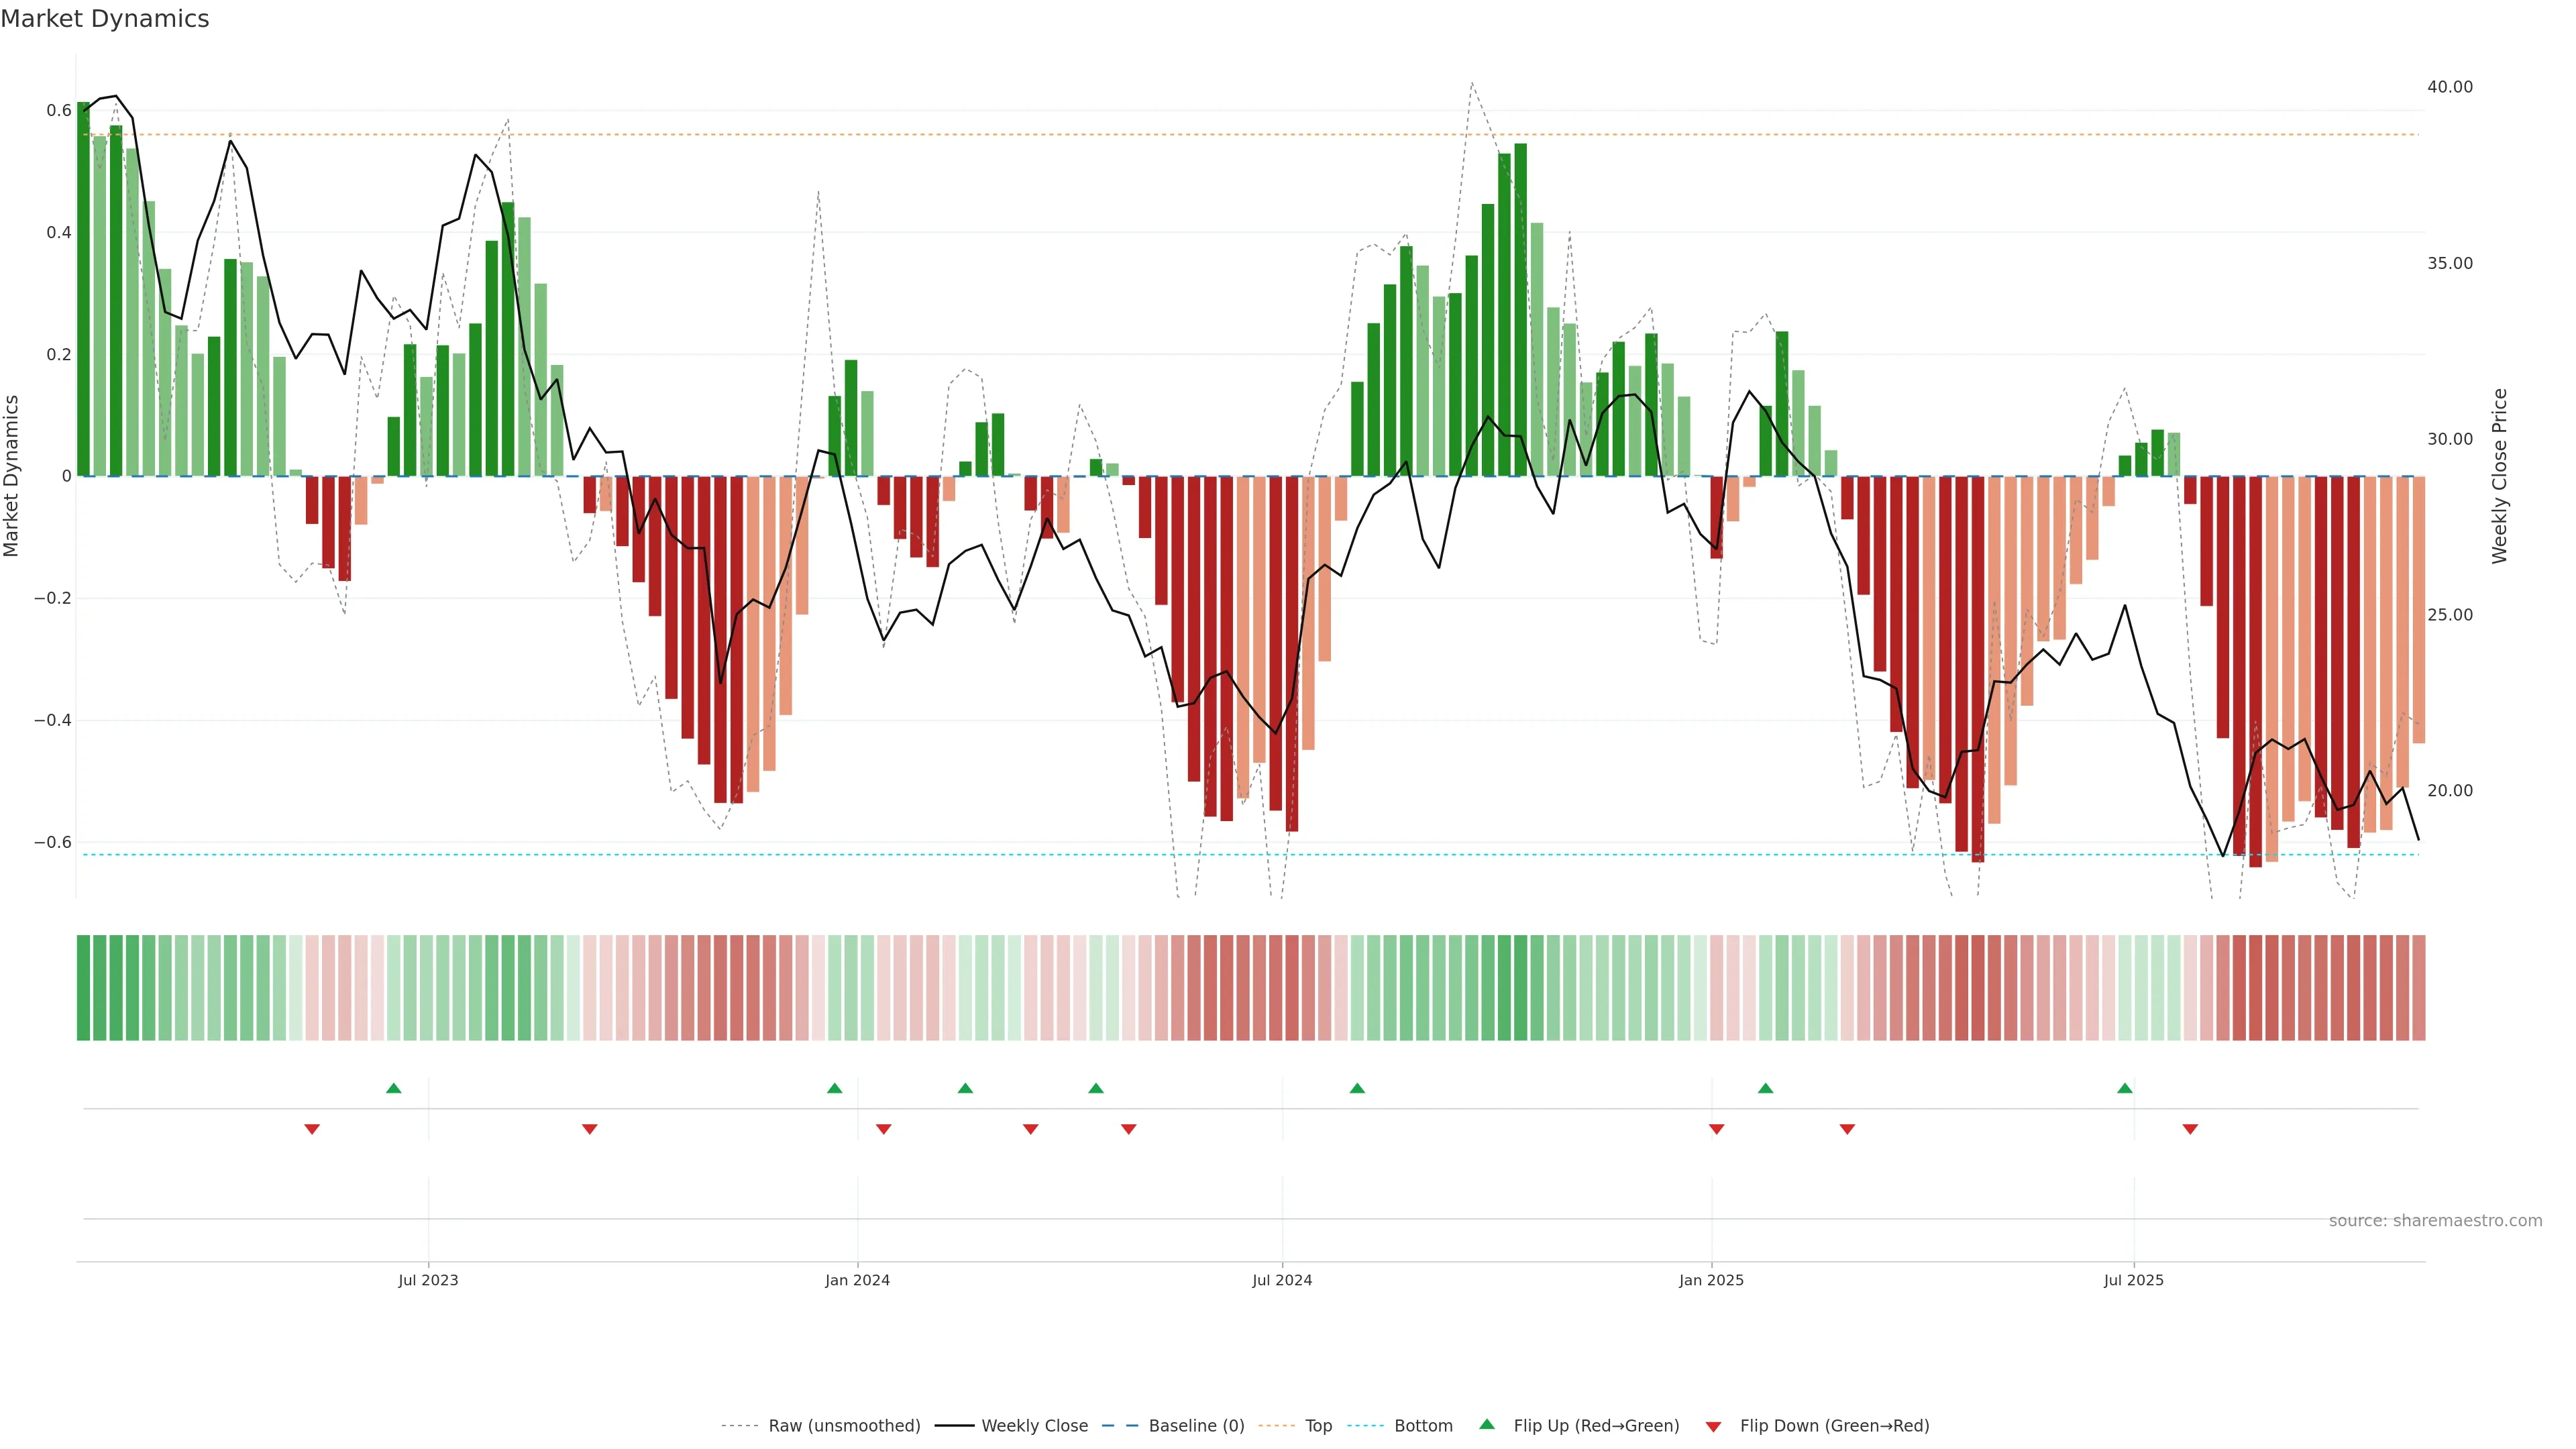Click the Jan 2025 axis label
Image resolution: width=2576 pixels, height=1449 pixels.
click(x=1711, y=1280)
